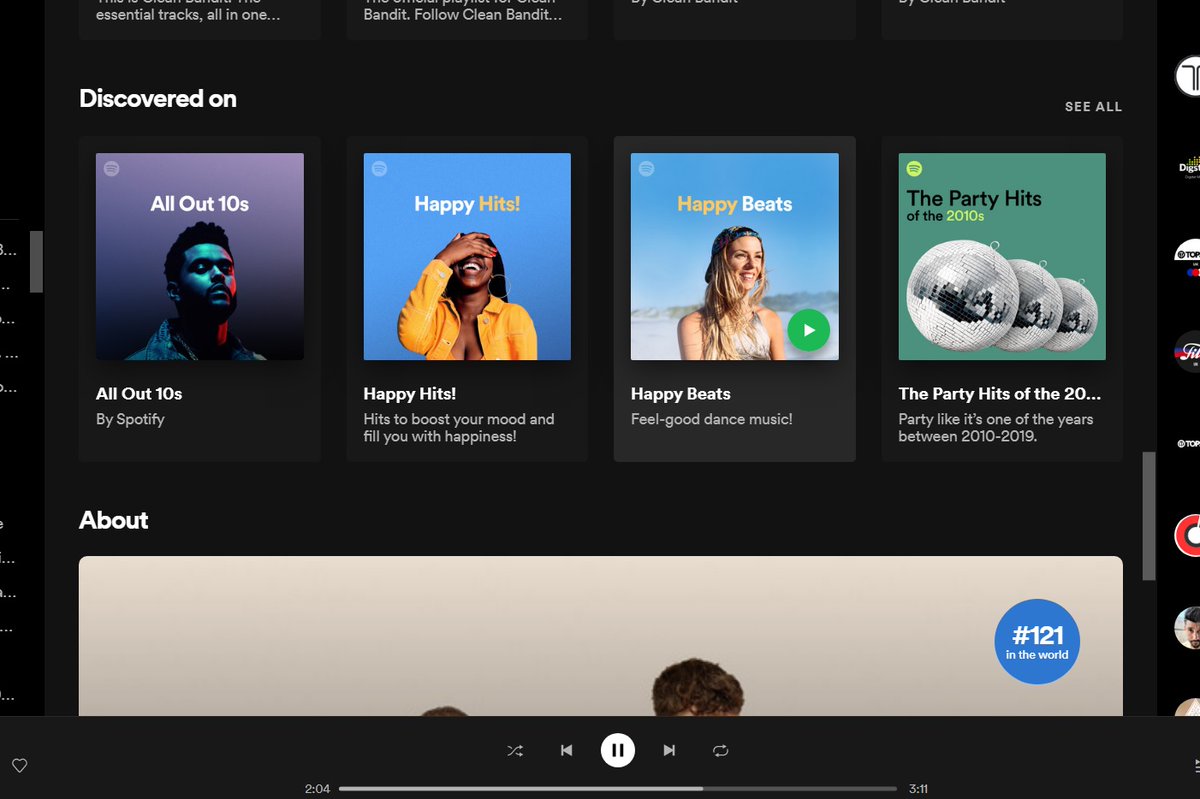This screenshot has height=799, width=1200.
Task: Seek in the song progress bar
Action: (618, 789)
